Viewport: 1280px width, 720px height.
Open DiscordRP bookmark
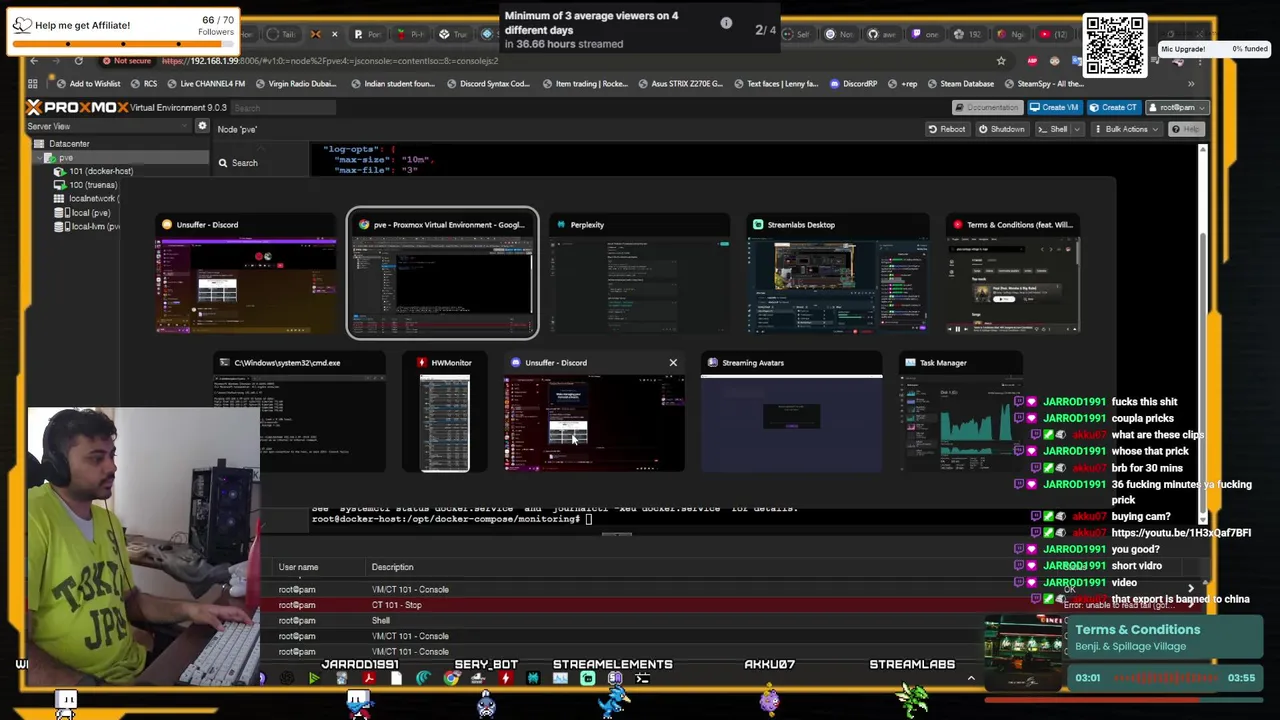[x=853, y=84]
